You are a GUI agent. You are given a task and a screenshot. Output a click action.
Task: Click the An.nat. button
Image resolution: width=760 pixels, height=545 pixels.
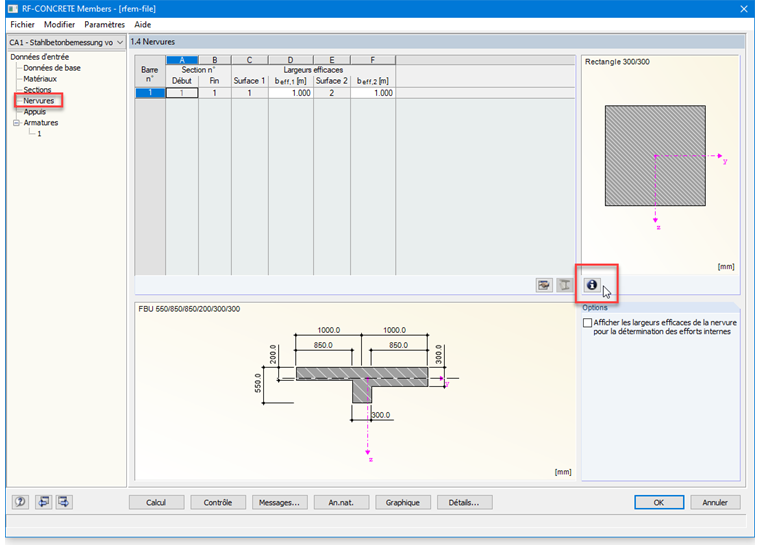point(341,502)
